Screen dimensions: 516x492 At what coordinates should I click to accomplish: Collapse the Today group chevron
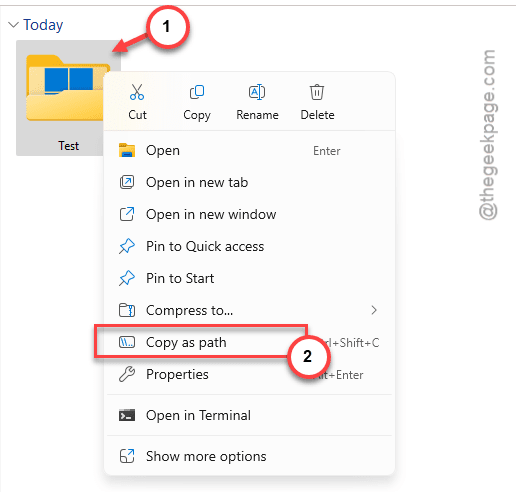13,25
